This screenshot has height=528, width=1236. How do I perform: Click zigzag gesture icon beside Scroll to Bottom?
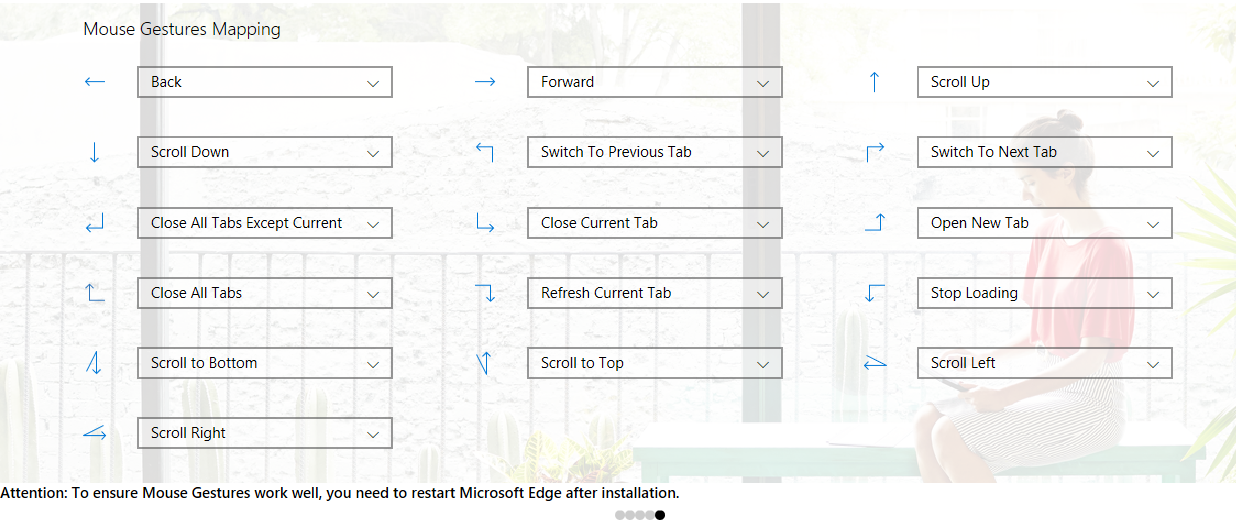point(95,363)
